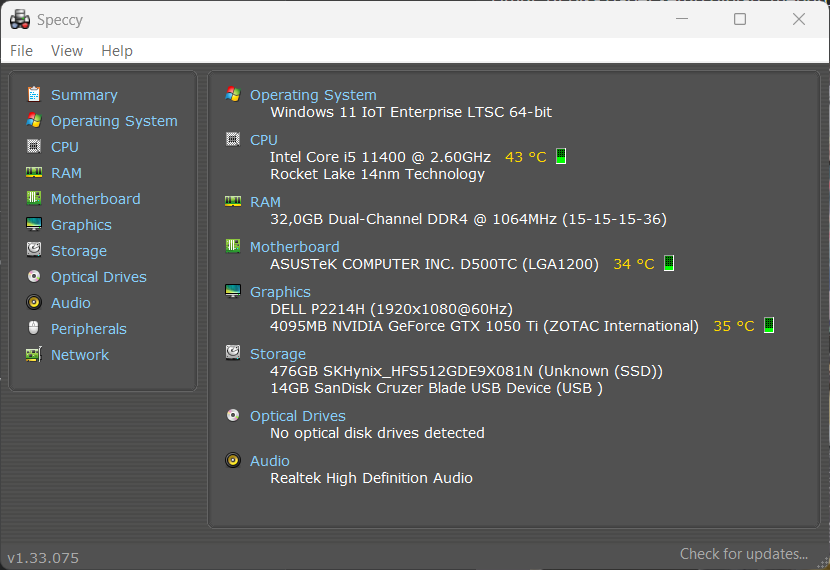Click the Motherboard icon in sidebar
The image size is (830, 570).
coord(34,198)
